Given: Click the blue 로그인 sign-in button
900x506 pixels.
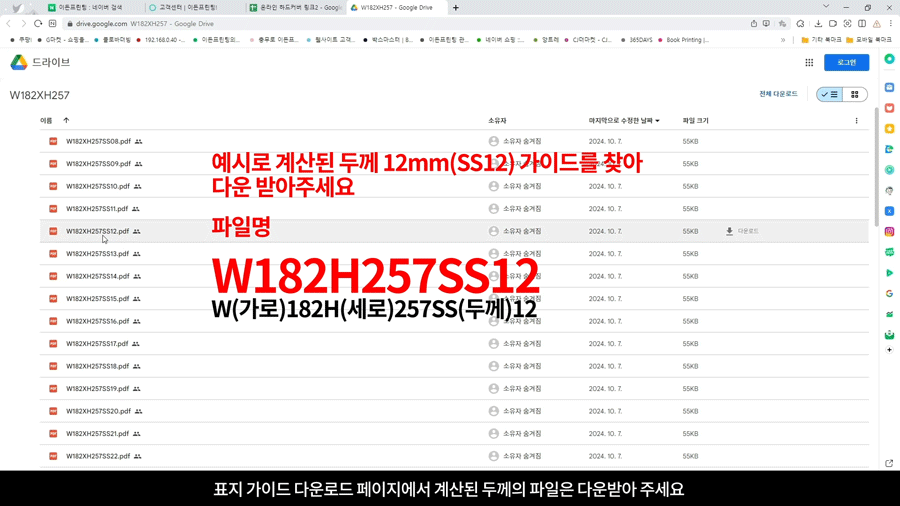Looking at the screenshot, I should click(x=846, y=63).
